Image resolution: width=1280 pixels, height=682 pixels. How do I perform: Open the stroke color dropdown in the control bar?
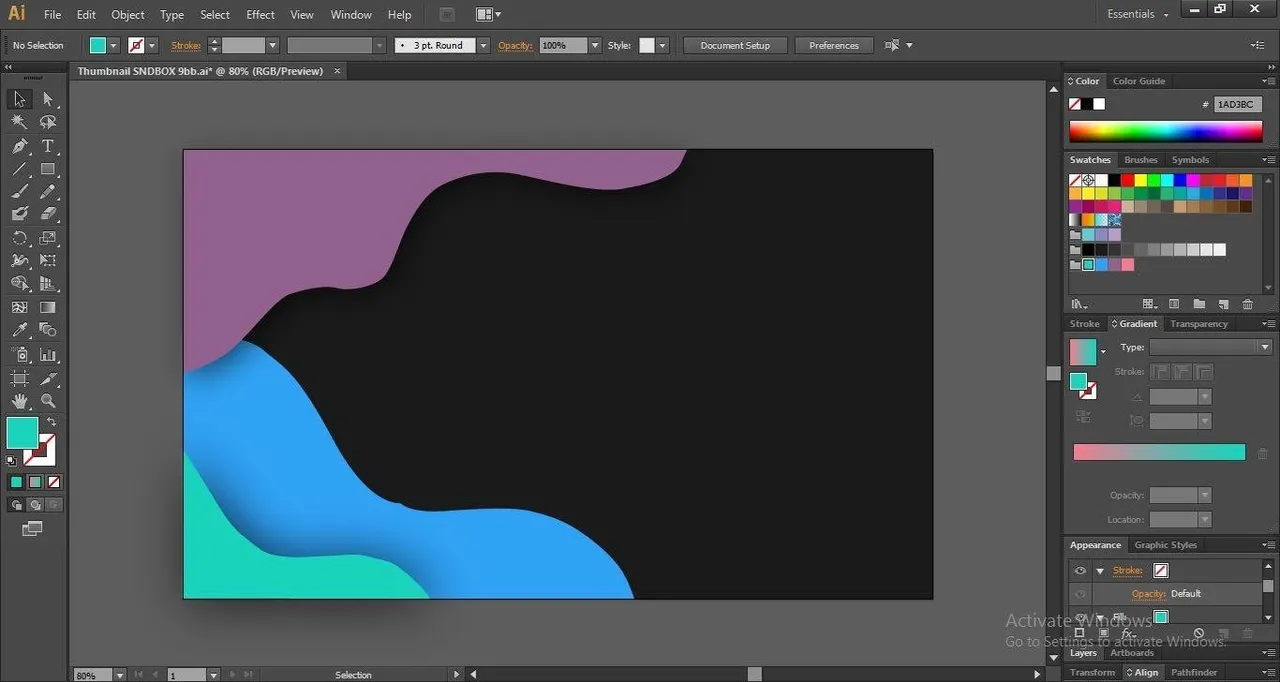(152, 45)
